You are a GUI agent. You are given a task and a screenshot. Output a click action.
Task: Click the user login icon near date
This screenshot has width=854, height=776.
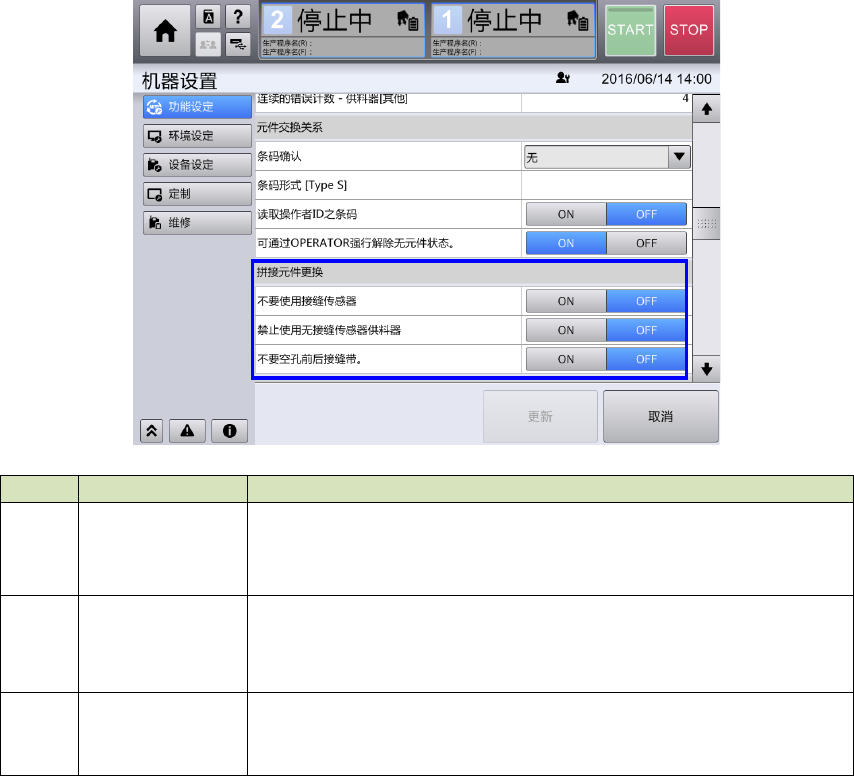pos(563,78)
